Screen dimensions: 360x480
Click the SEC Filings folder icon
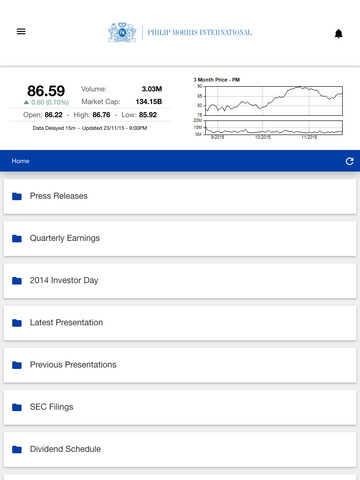pyautogui.click(x=17, y=407)
